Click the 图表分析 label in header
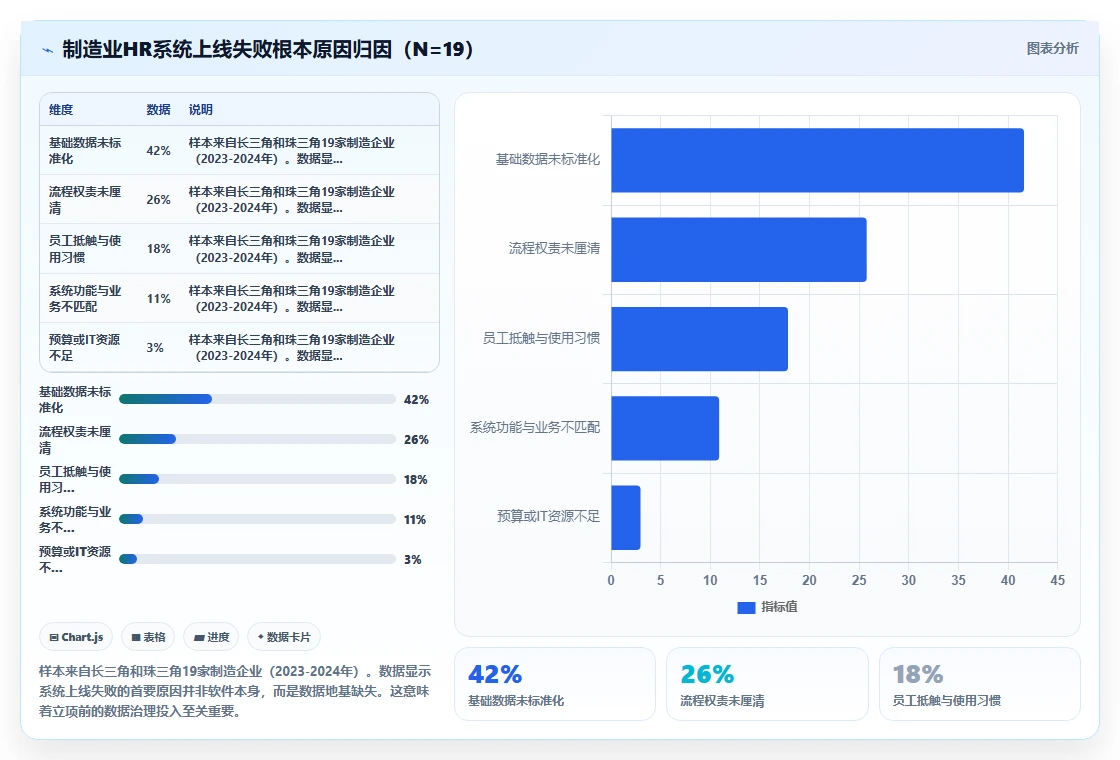1120x760 pixels. pyautogui.click(x=1052, y=49)
